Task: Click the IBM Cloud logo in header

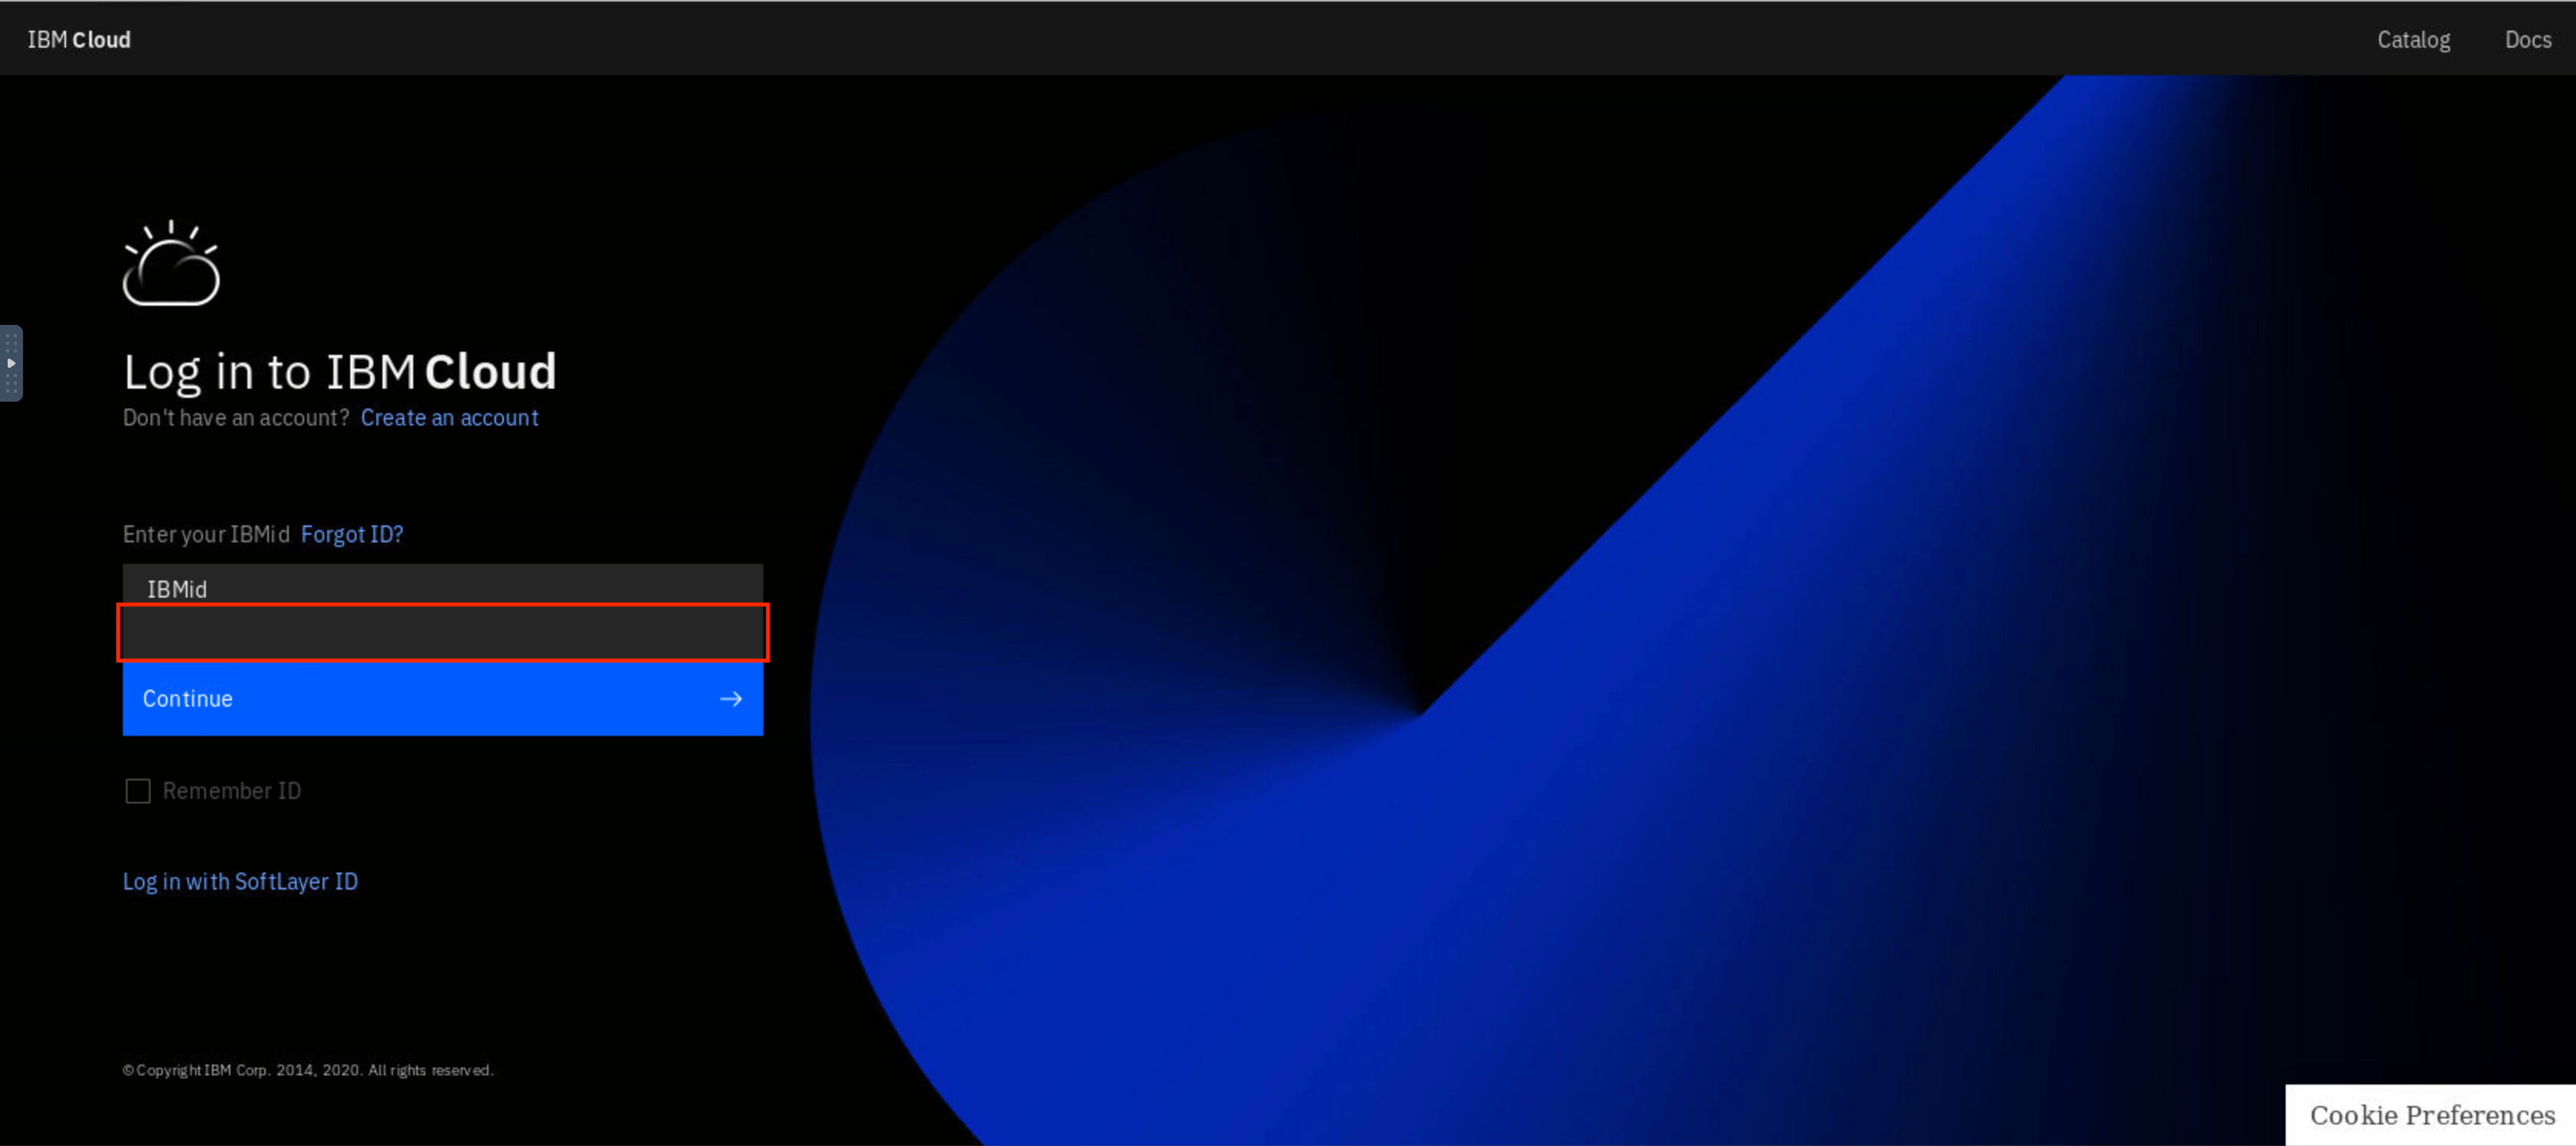Action: 79,39
